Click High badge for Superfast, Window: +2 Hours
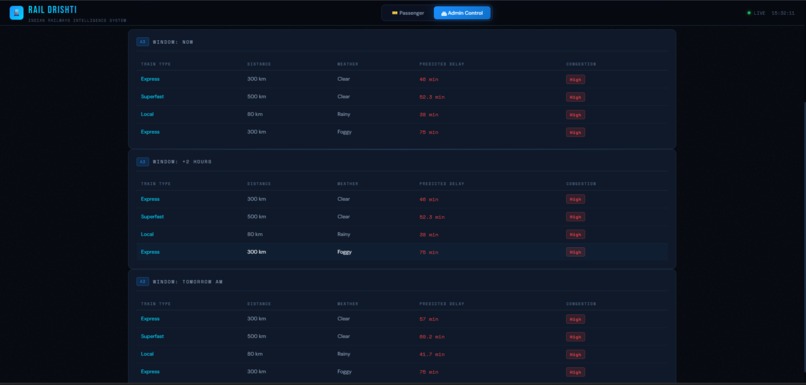The width and height of the screenshot is (806, 385). tap(575, 217)
